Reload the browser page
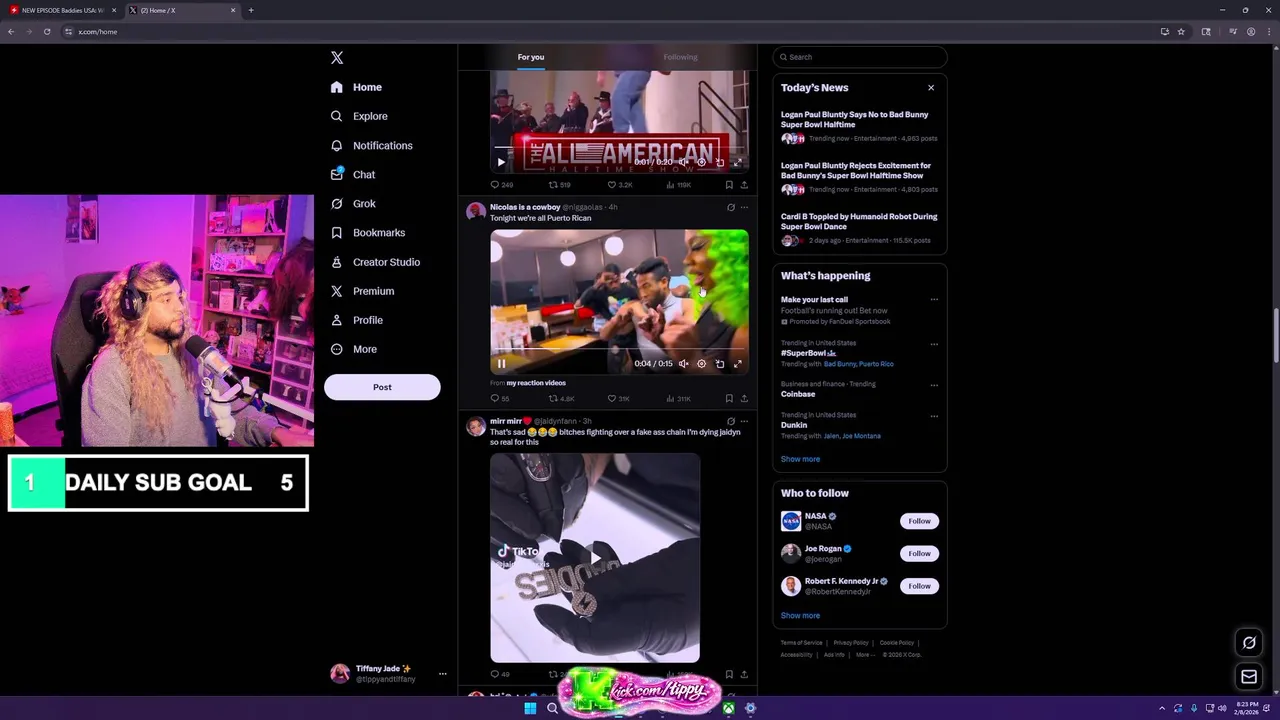The image size is (1280, 720). (x=47, y=32)
